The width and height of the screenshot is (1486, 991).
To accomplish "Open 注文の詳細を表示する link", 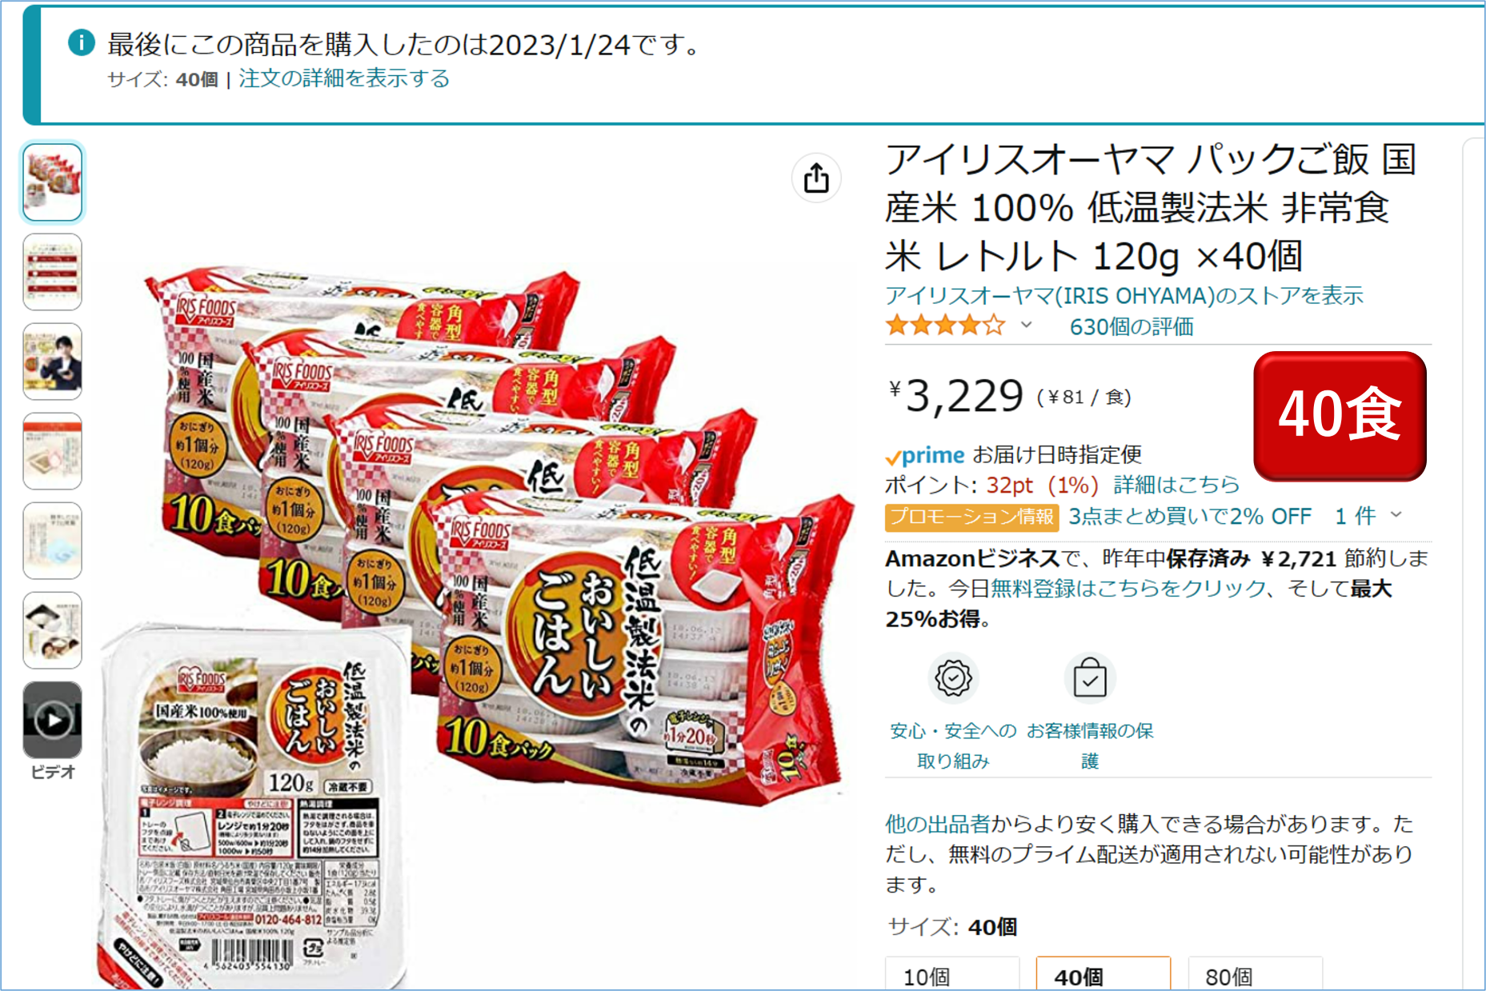I will point(344,78).
